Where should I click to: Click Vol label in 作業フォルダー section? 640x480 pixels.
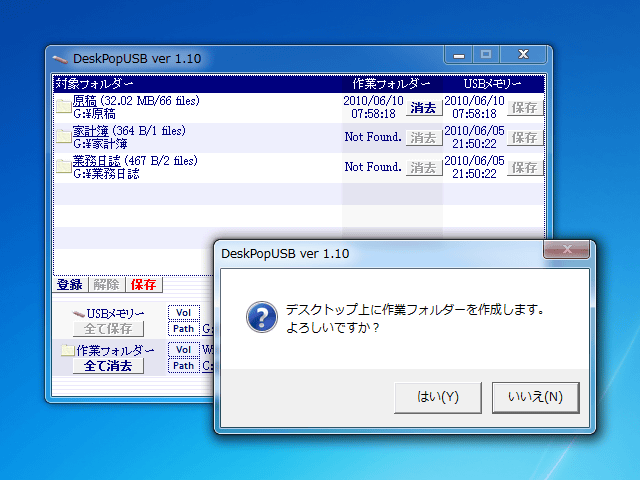coord(184,349)
